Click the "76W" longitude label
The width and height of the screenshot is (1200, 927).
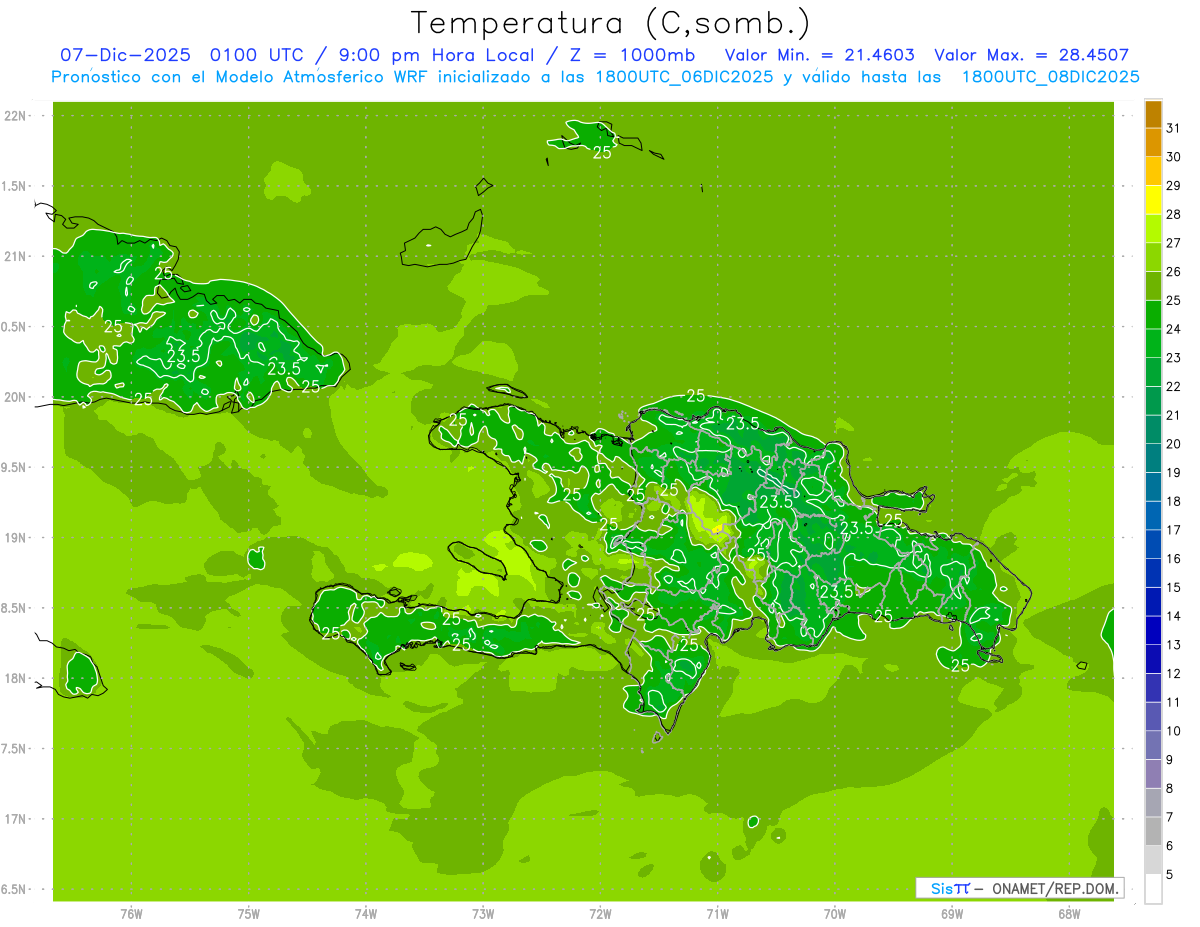131,914
